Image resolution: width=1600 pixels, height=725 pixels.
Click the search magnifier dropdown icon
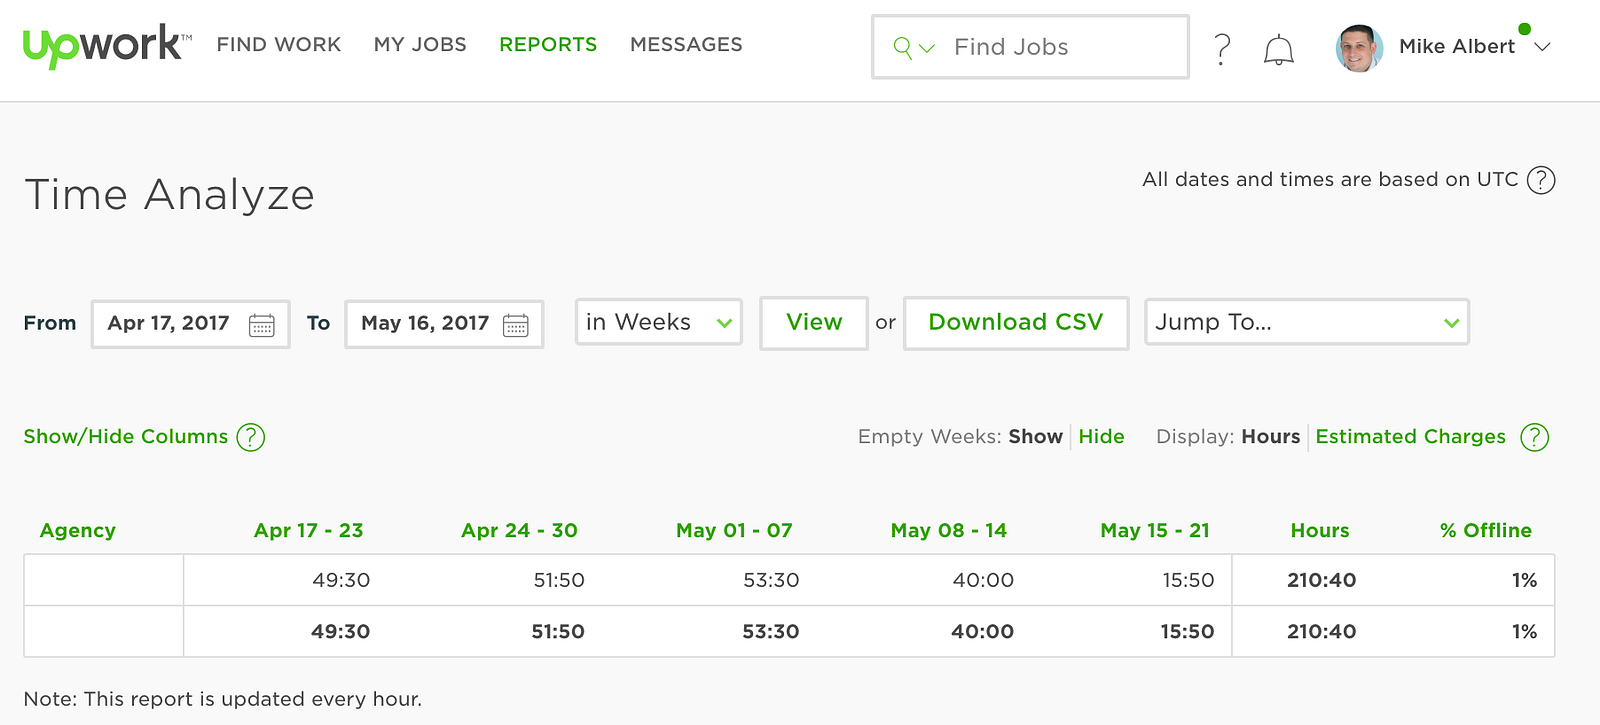tap(913, 47)
